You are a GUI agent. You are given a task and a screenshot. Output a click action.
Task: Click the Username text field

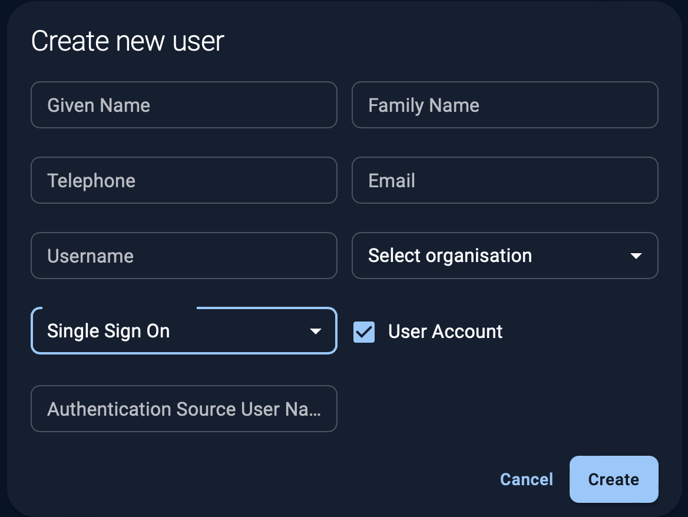click(184, 256)
